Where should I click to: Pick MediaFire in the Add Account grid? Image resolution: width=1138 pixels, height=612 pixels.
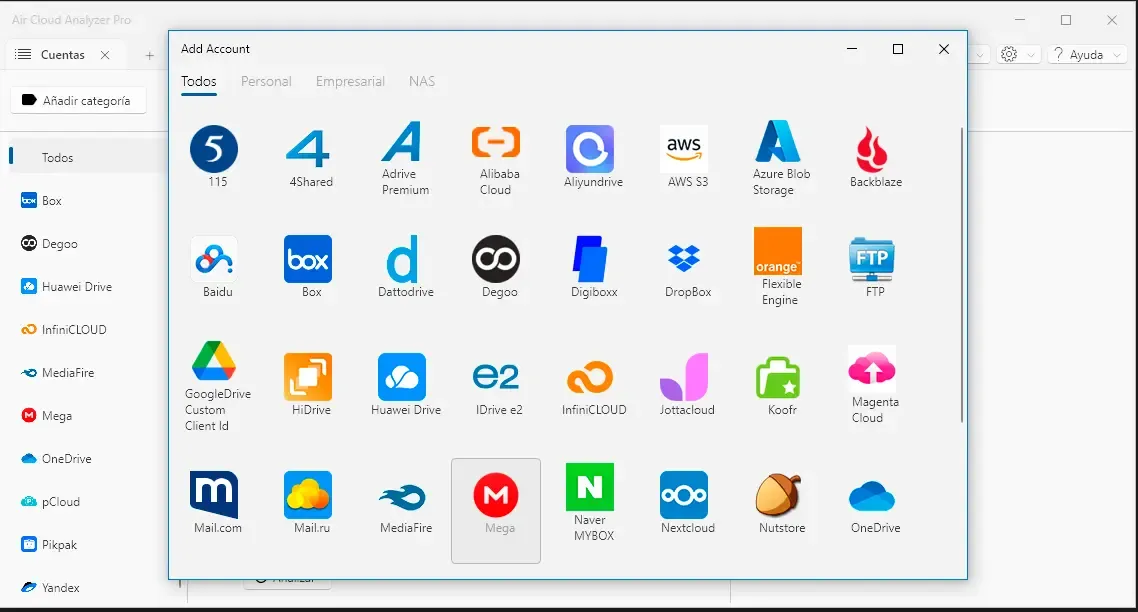click(401, 497)
